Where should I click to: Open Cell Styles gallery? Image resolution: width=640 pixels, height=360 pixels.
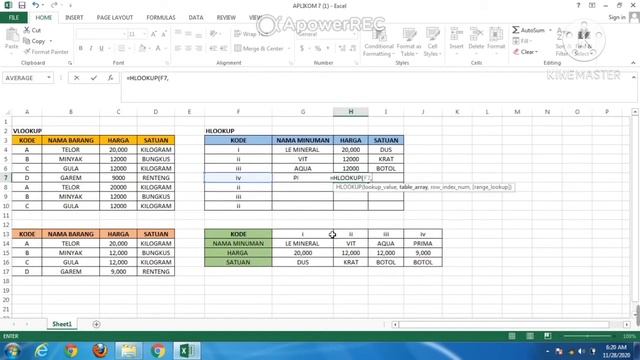point(432,42)
